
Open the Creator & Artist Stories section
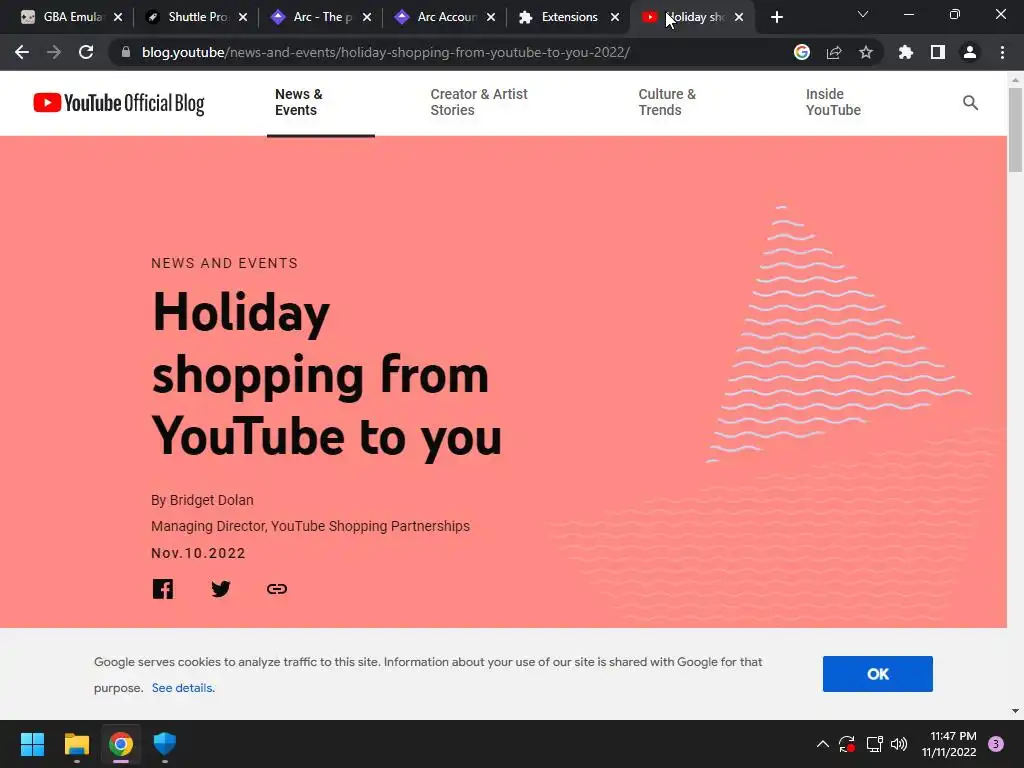point(479,103)
